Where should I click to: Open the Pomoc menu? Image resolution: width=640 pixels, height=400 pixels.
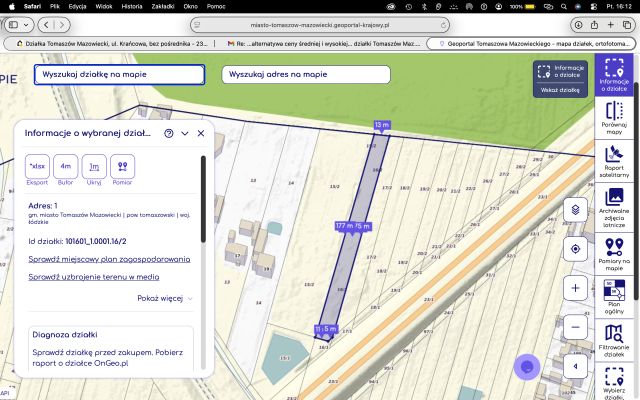coord(216,6)
